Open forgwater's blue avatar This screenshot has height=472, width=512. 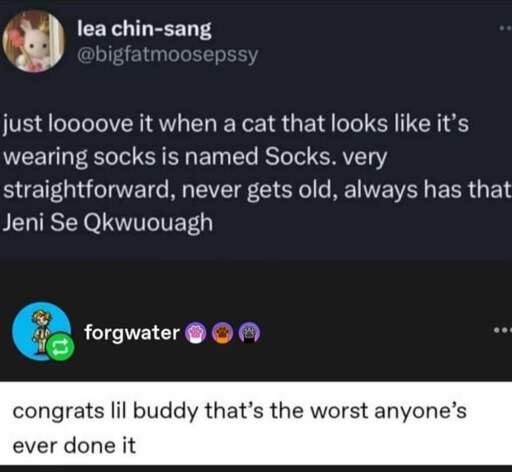41,332
